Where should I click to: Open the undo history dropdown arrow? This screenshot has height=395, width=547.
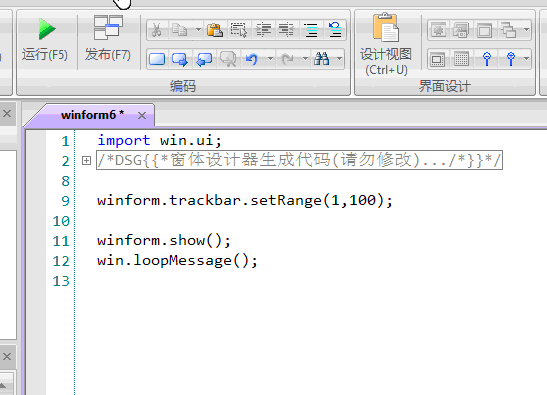tap(270, 59)
